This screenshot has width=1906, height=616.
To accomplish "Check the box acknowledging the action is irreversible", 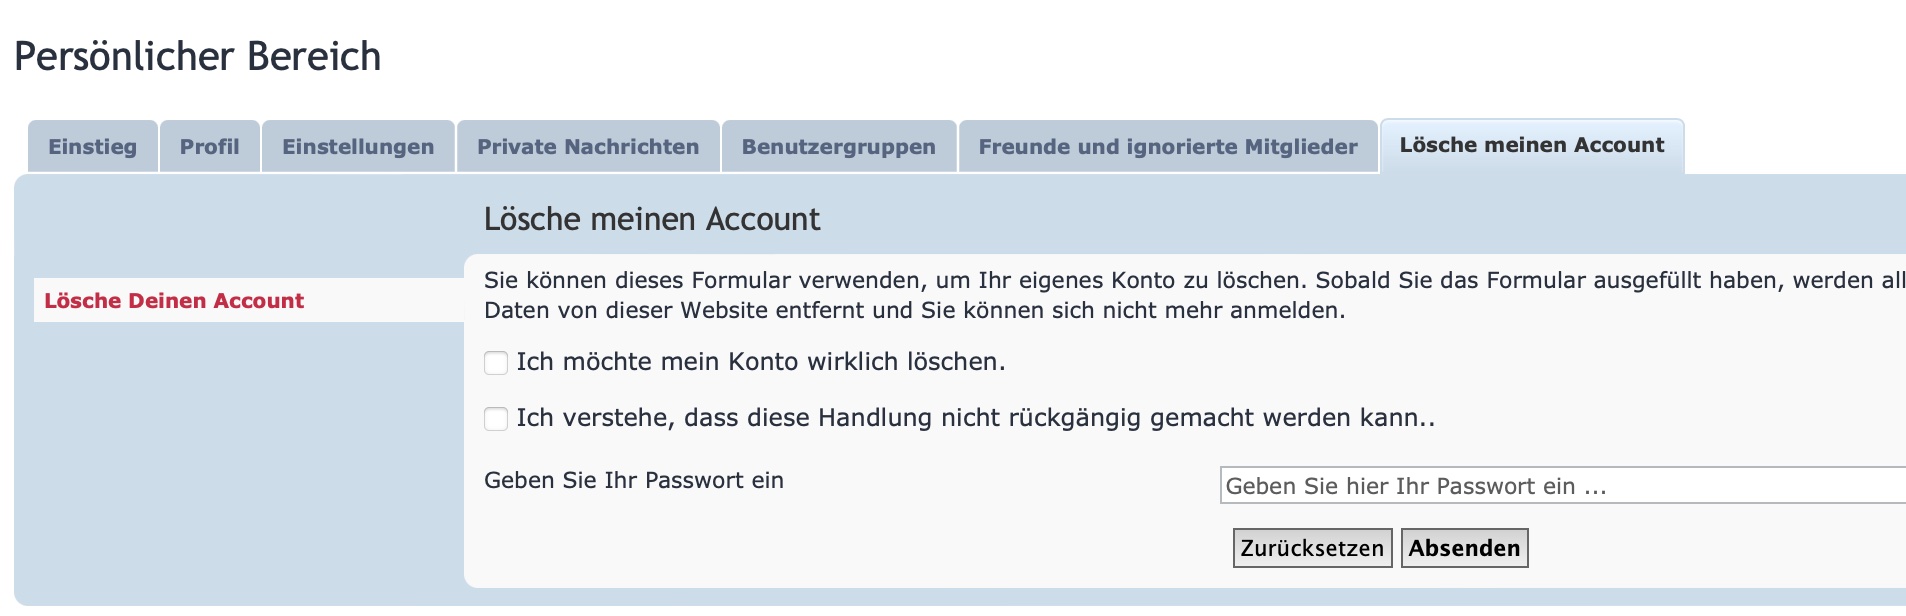I will (x=496, y=419).
